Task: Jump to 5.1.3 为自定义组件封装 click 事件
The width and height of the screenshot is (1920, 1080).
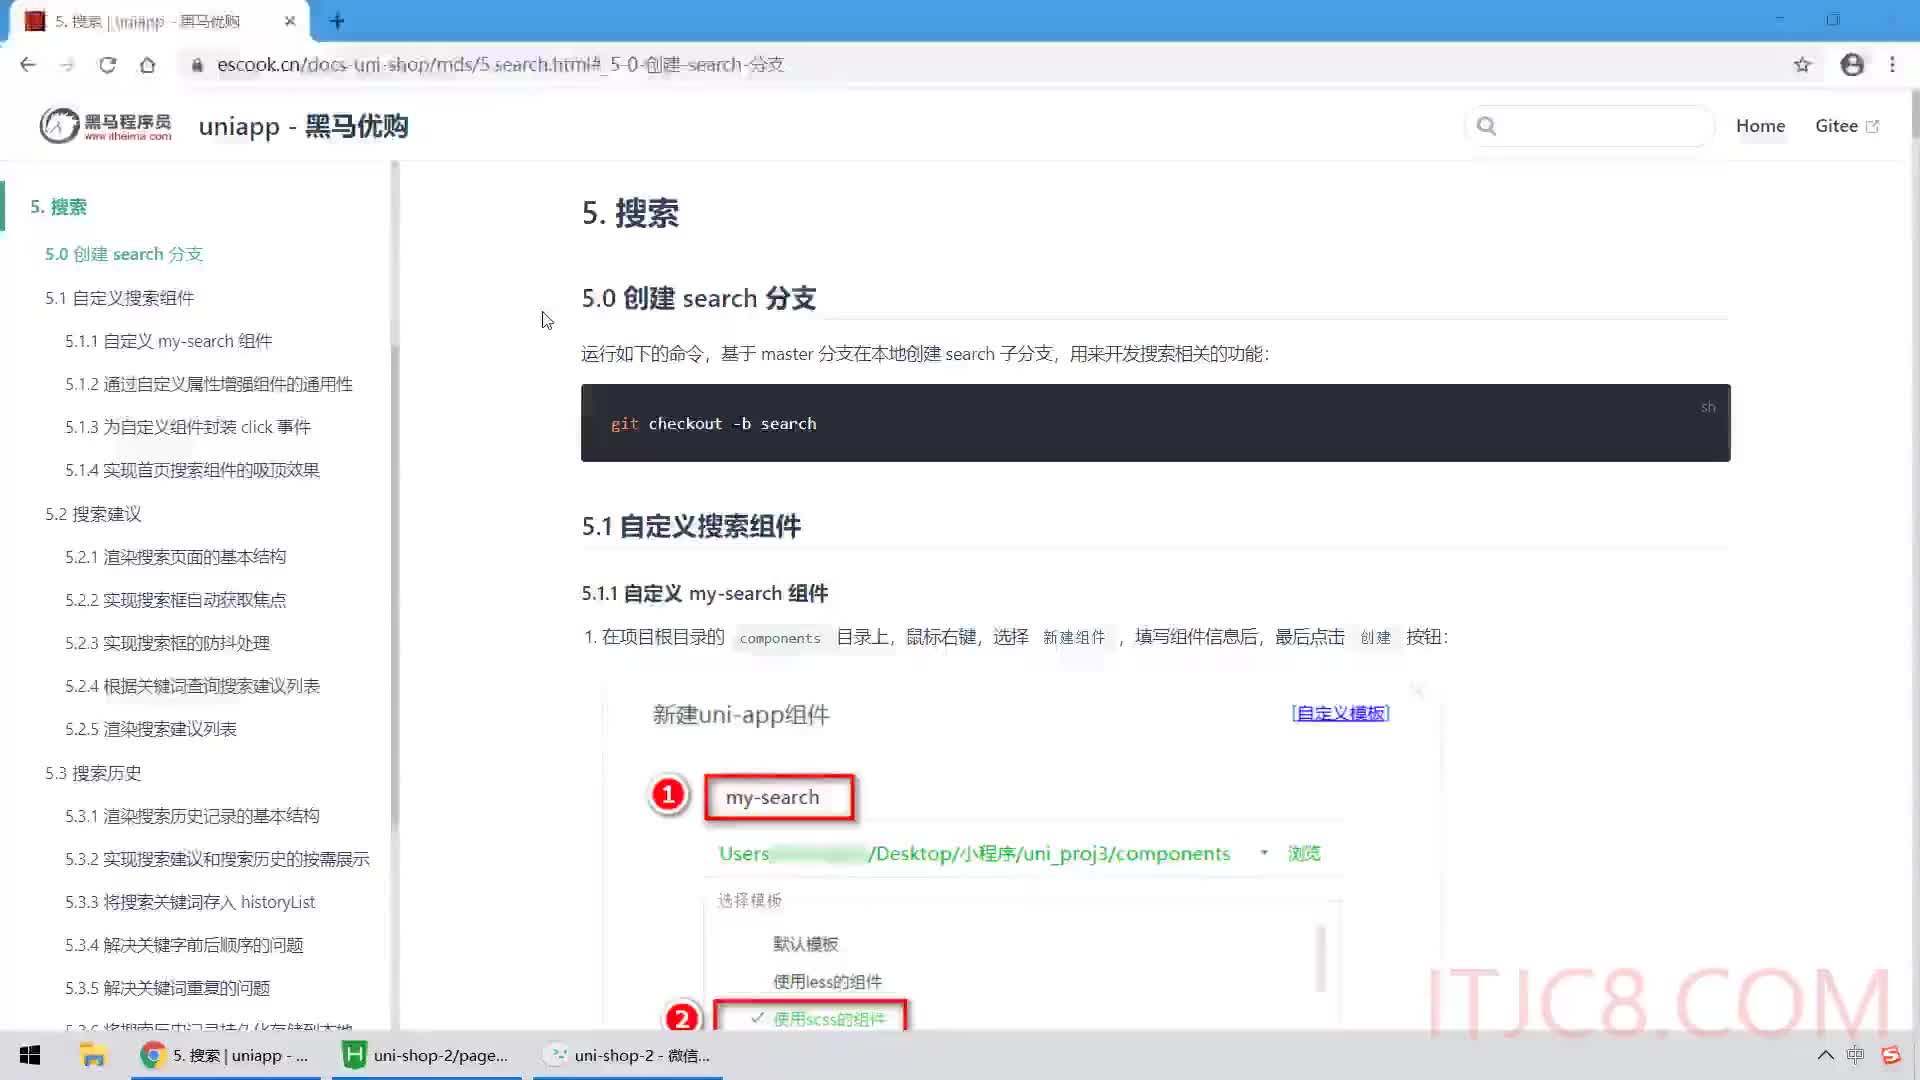Action: point(188,427)
